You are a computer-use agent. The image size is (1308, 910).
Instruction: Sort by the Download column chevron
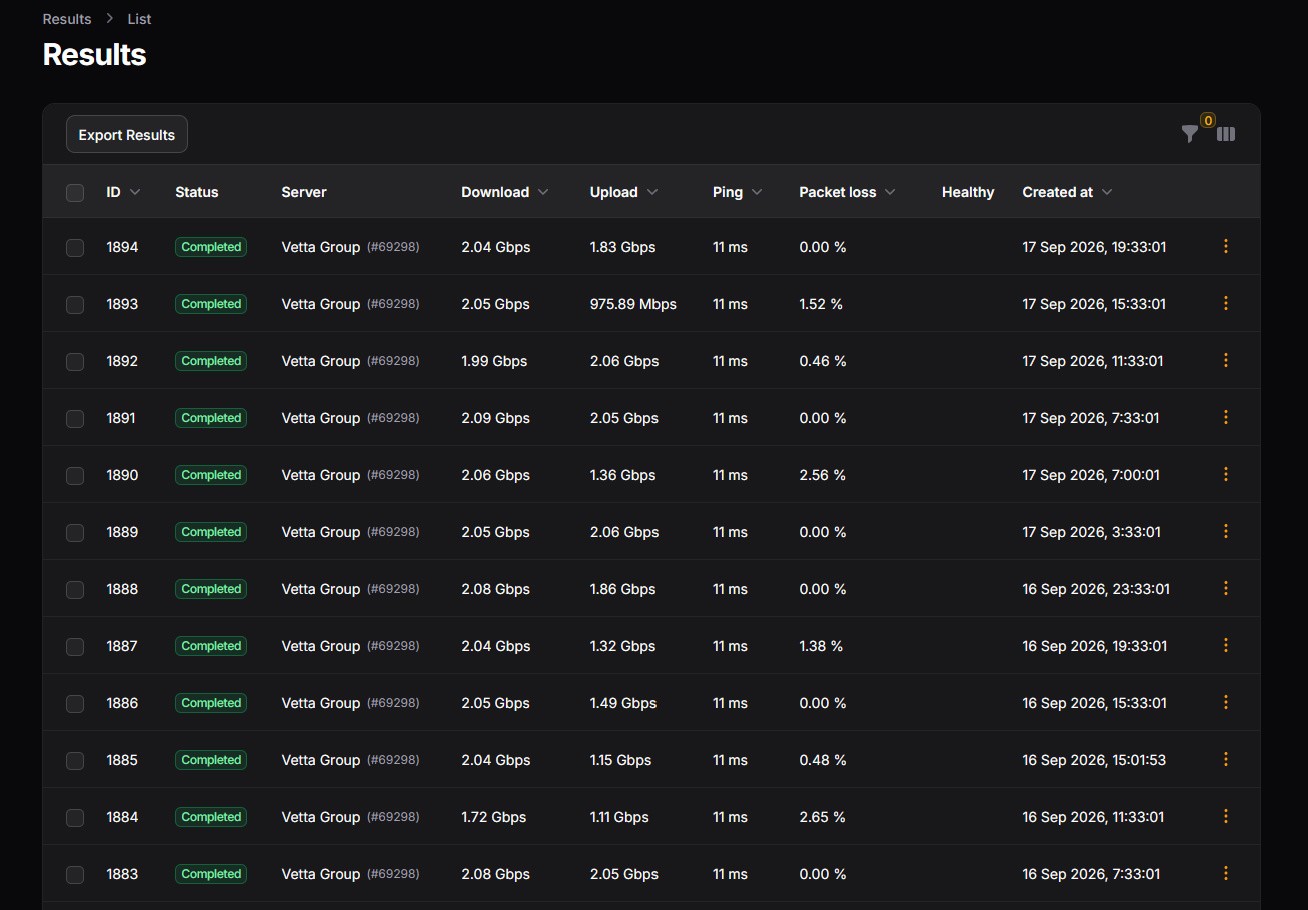[543, 192]
